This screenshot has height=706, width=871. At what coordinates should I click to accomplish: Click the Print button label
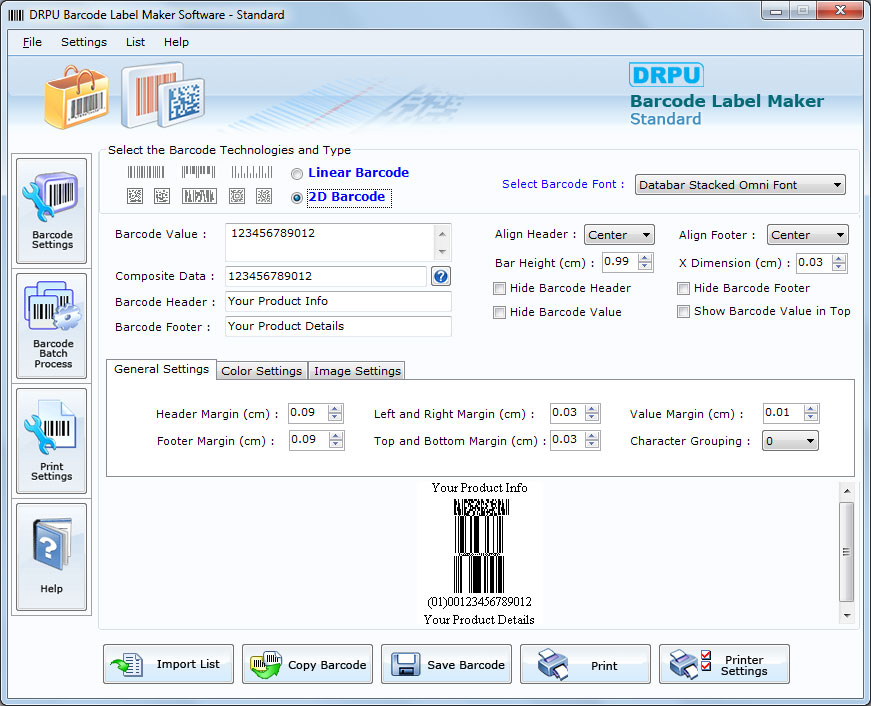[x=604, y=665]
